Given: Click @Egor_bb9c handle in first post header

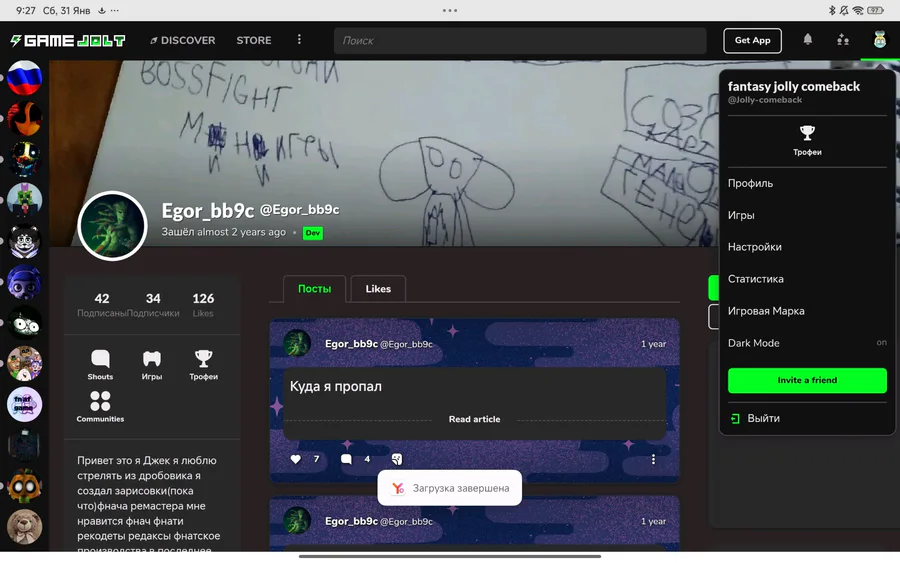Looking at the screenshot, I should point(406,344).
